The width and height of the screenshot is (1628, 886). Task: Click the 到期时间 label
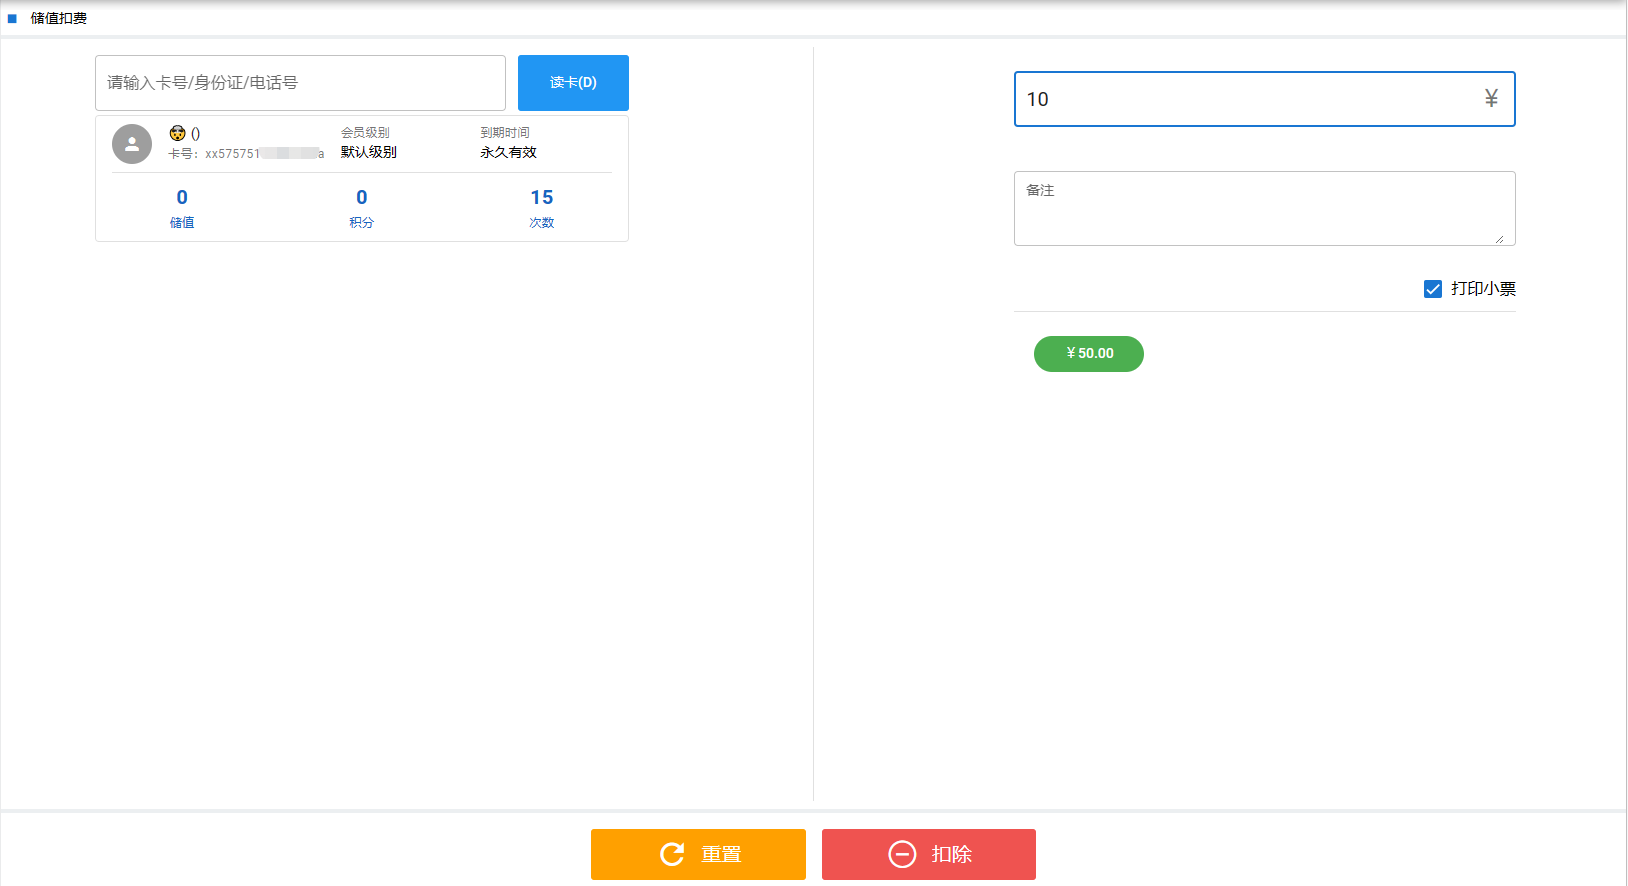coord(505,132)
